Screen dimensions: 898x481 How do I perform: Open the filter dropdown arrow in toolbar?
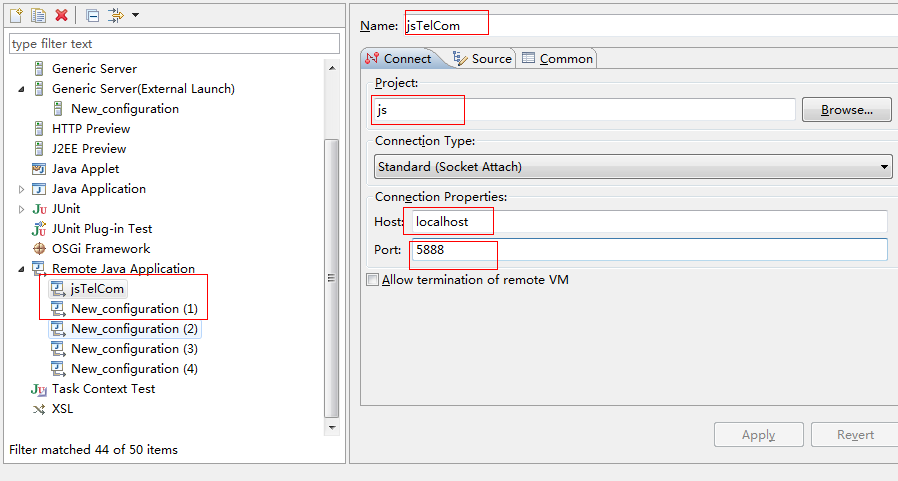point(135,15)
